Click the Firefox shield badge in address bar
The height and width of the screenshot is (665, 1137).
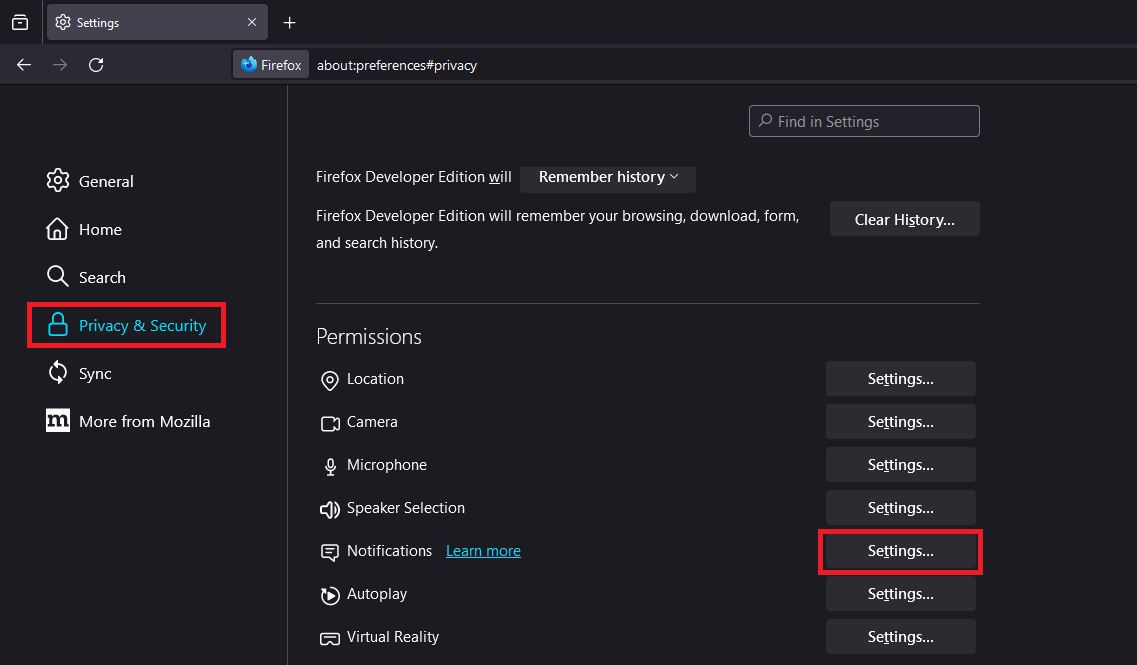(x=270, y=64)
